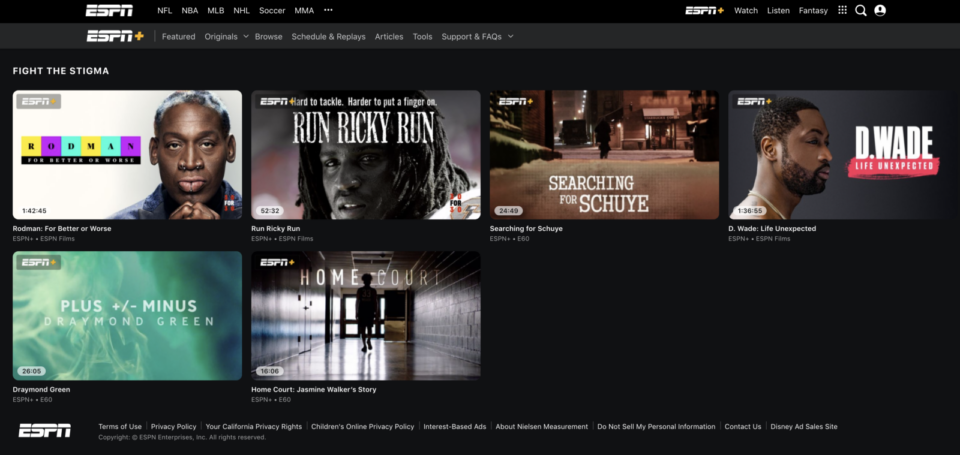Open the MMA menu item
The image size is (960, 455).
pyautogui.click(x=304, y=10)
